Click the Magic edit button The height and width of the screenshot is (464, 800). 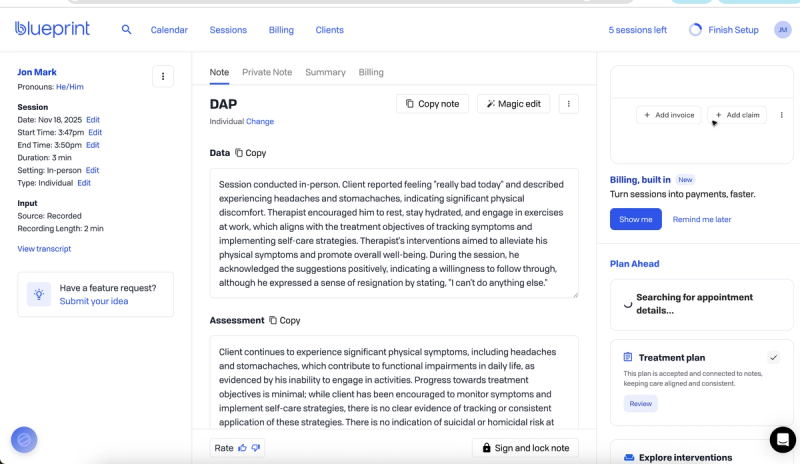(513, 104)
